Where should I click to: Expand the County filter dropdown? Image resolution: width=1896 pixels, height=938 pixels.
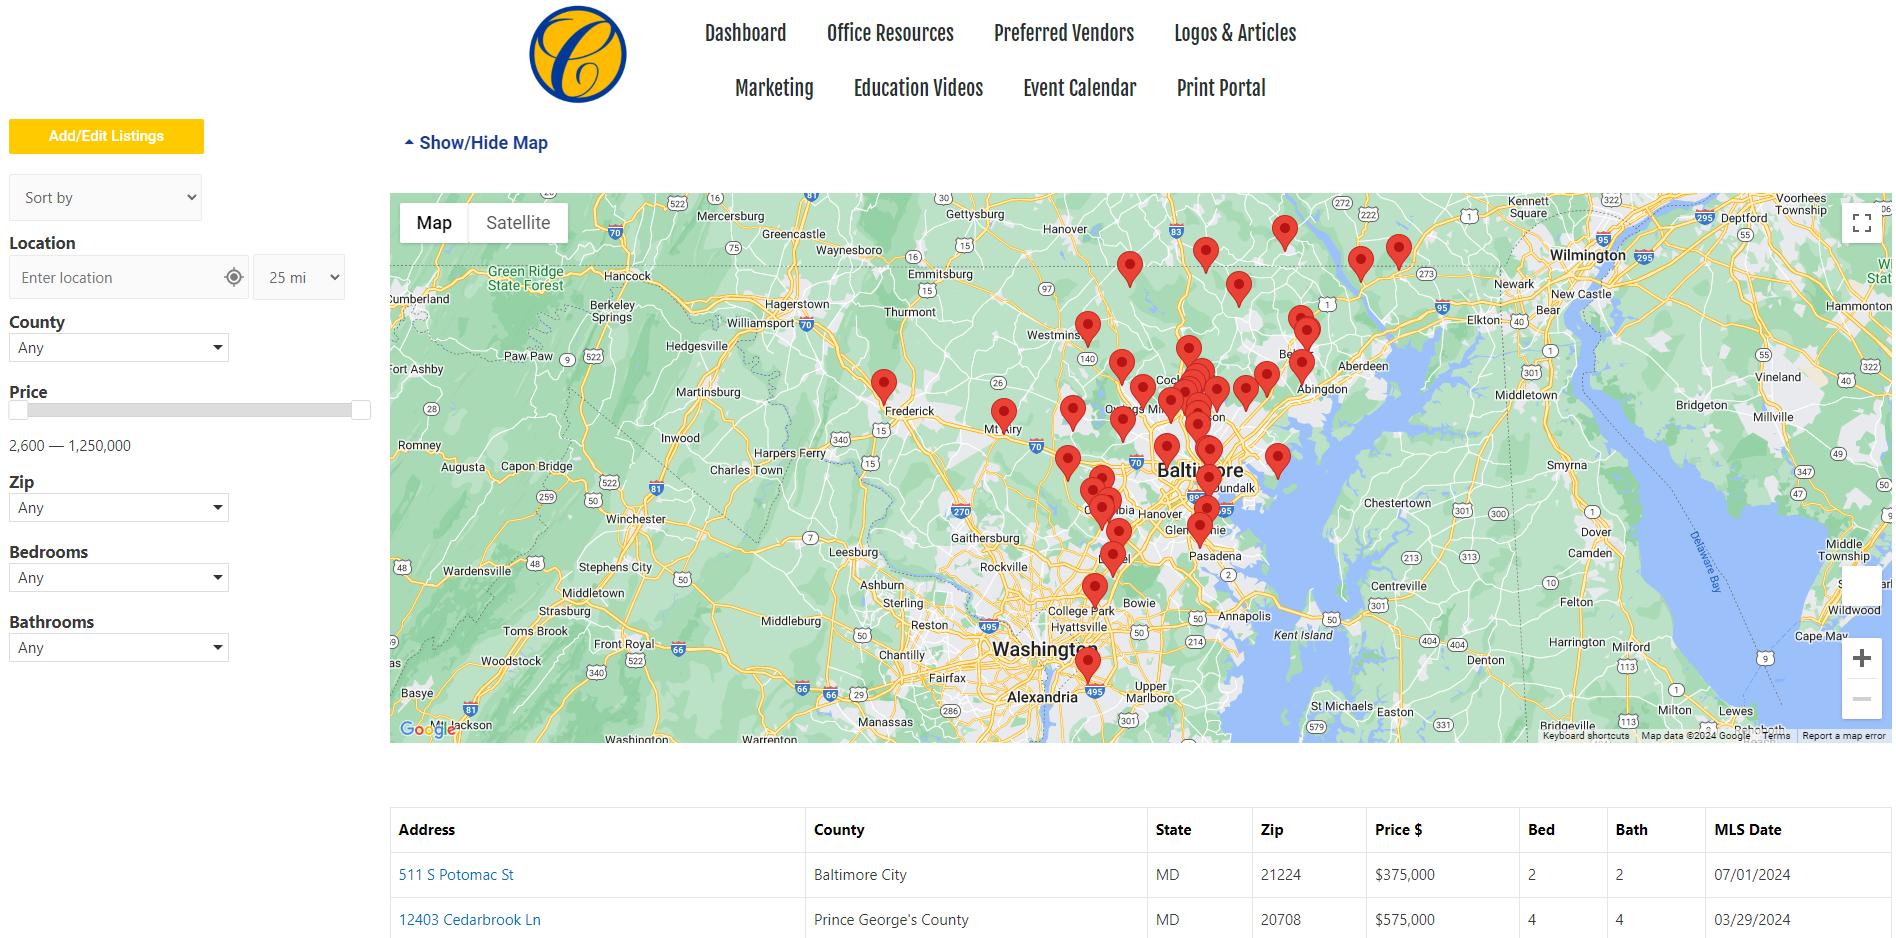119,347
